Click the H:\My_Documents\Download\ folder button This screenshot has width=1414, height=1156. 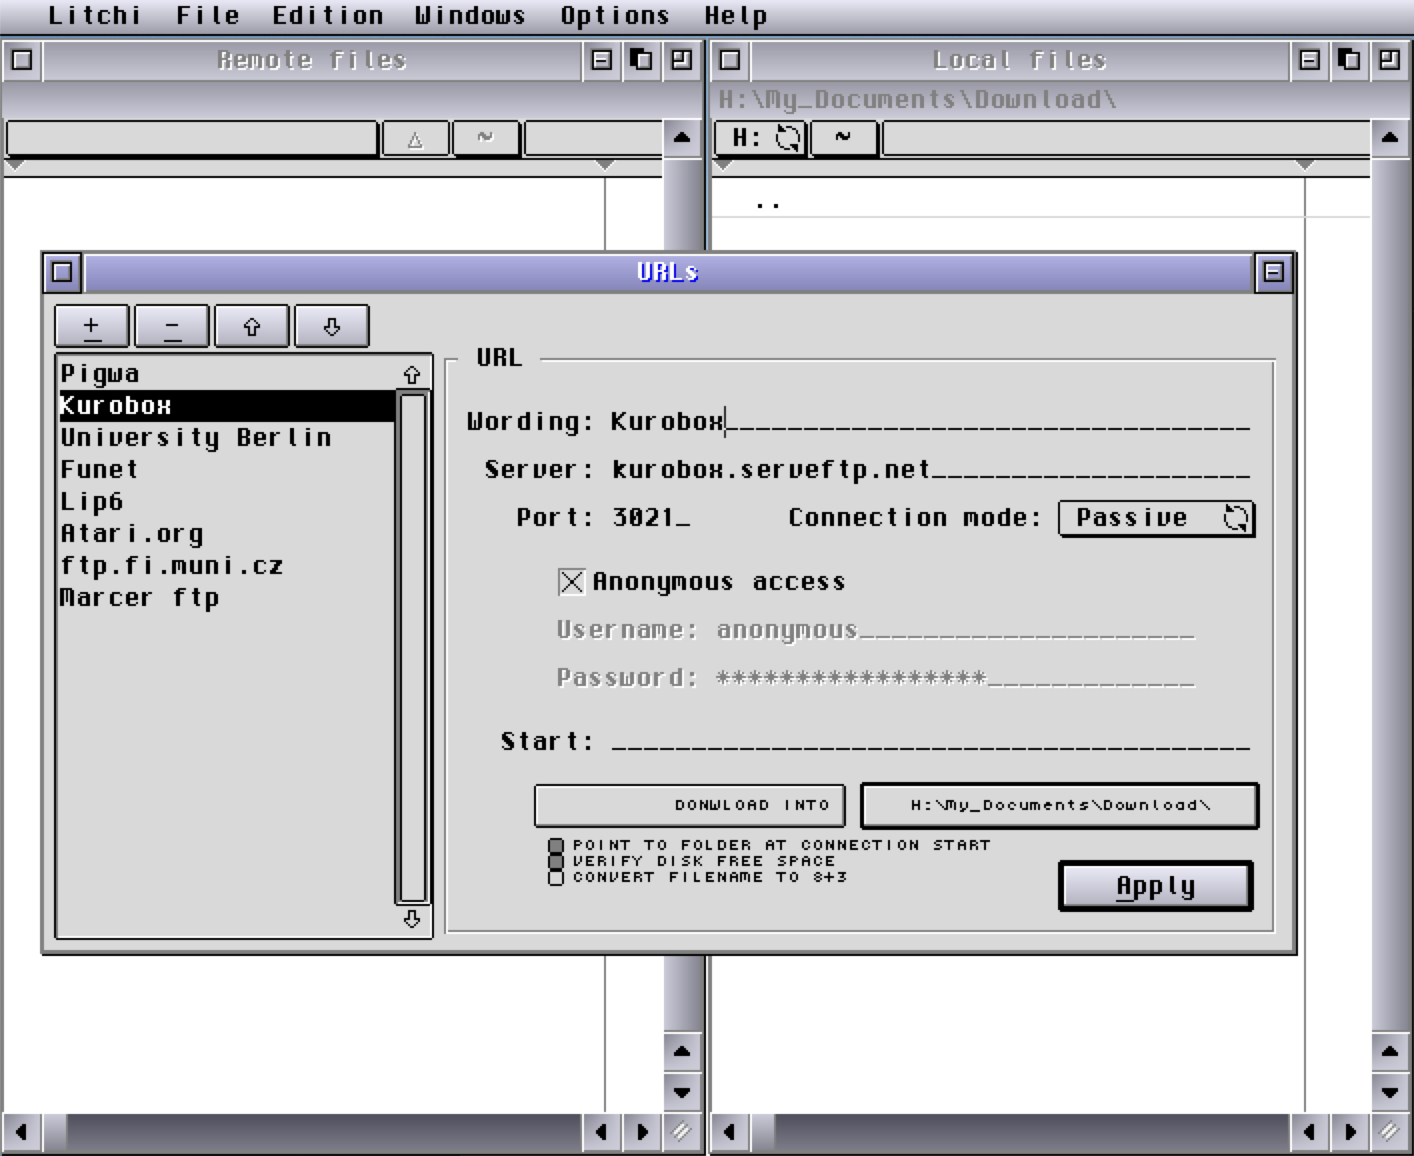(1060, 805)
